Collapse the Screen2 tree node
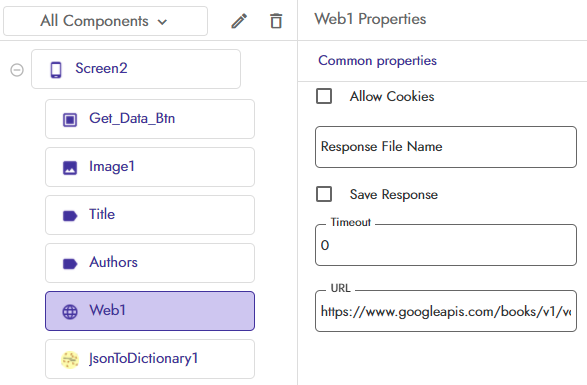The image size is (587, 385). 17,70
